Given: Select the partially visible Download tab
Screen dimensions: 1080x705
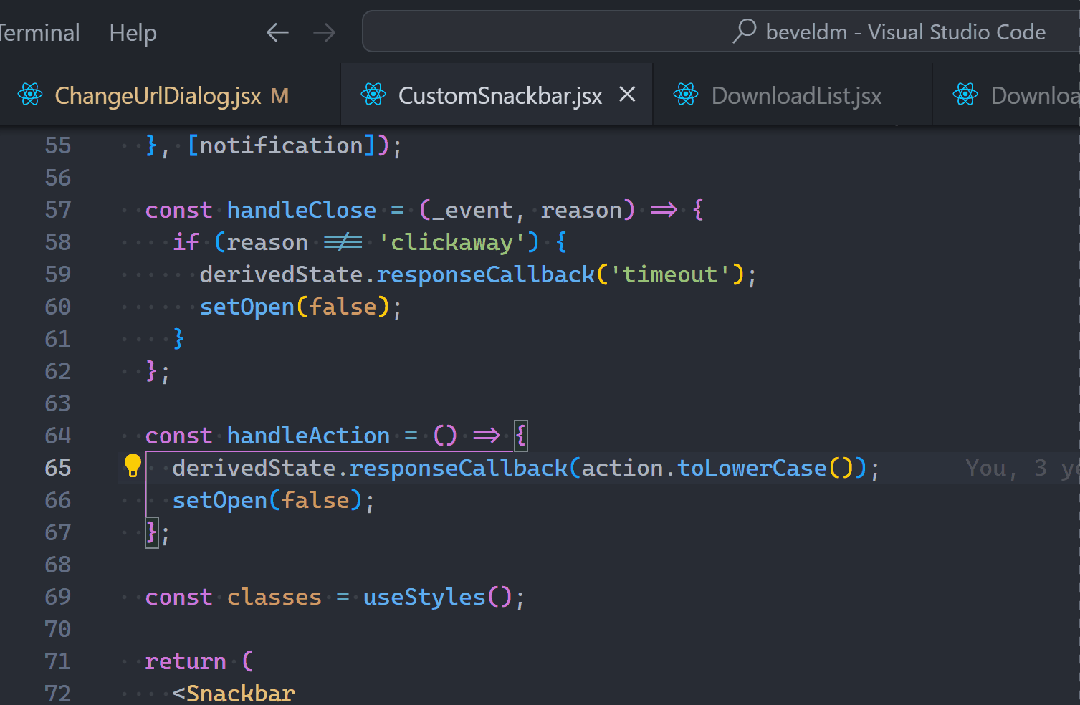Looking at the screenshot, I should [x=1030, y=96].
